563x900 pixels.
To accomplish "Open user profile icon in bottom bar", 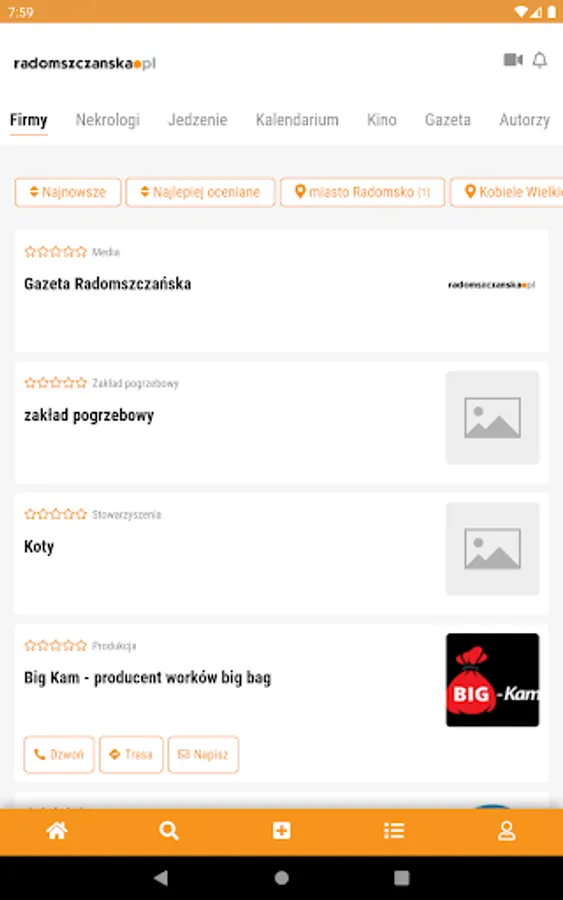I will click(506, 830).
